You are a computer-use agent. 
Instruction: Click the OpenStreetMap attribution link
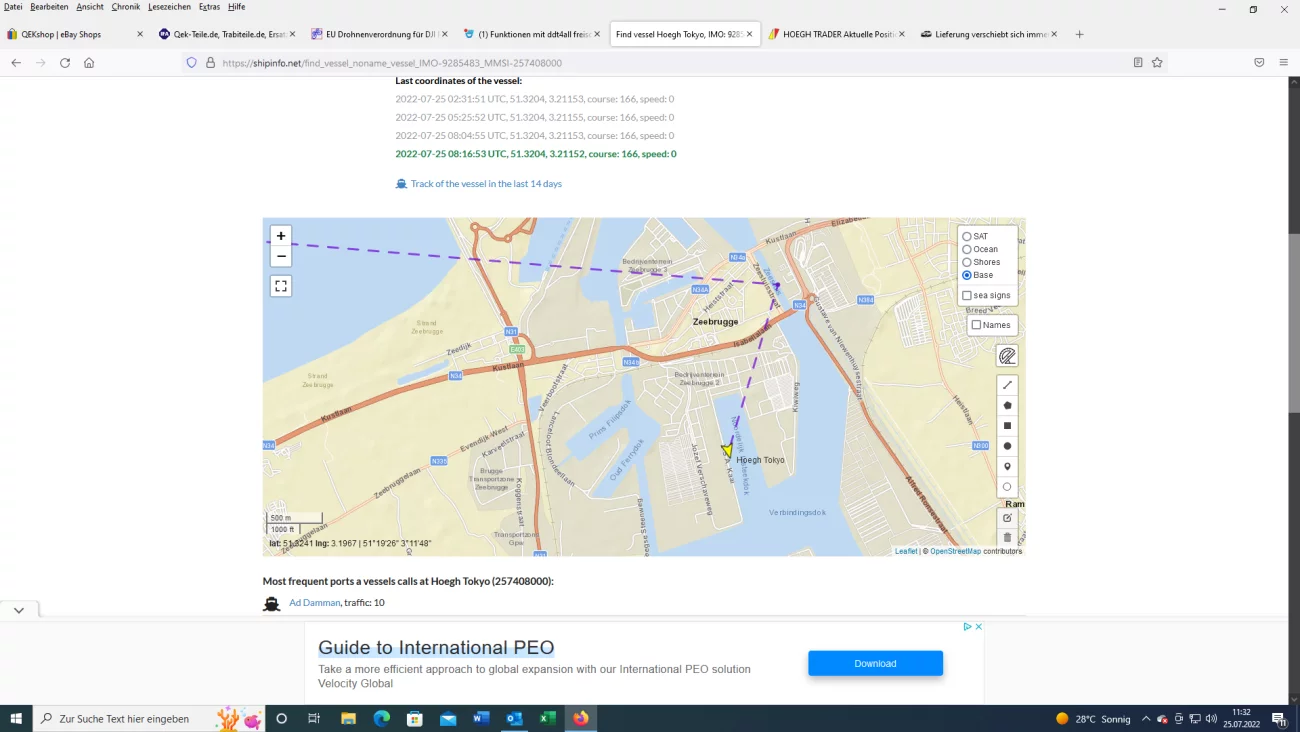tap(955, 551)
